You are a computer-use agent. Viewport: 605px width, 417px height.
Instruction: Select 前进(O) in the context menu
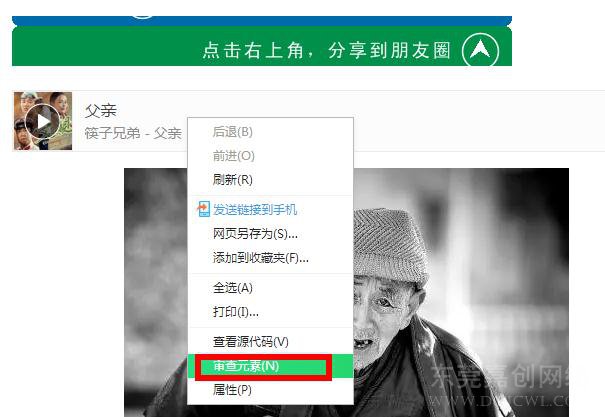pyautogui.click(x=234, y=156)
